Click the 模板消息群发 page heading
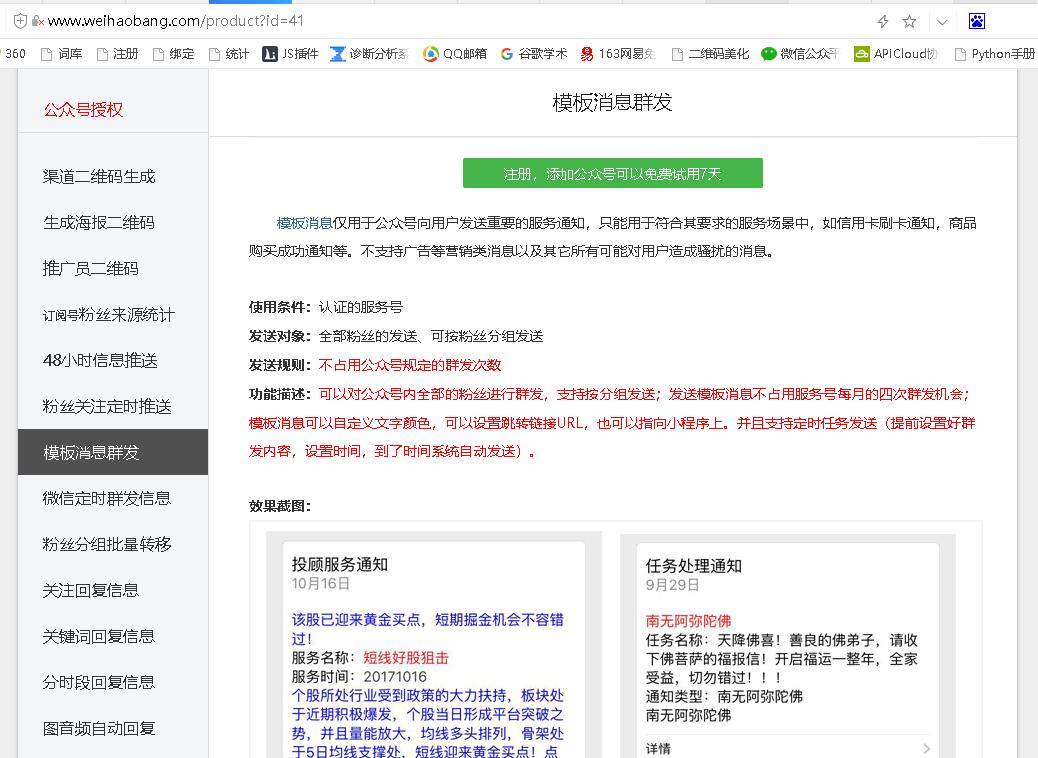The height and width of the screenshot is (758, 1038). tap(612, 103)
